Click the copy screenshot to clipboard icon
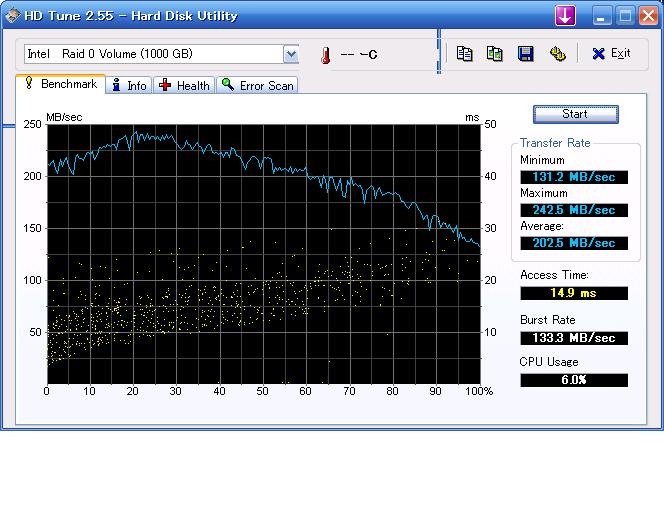Image resolution: width=664 pixels, height=512 pixels. (495, 54)
